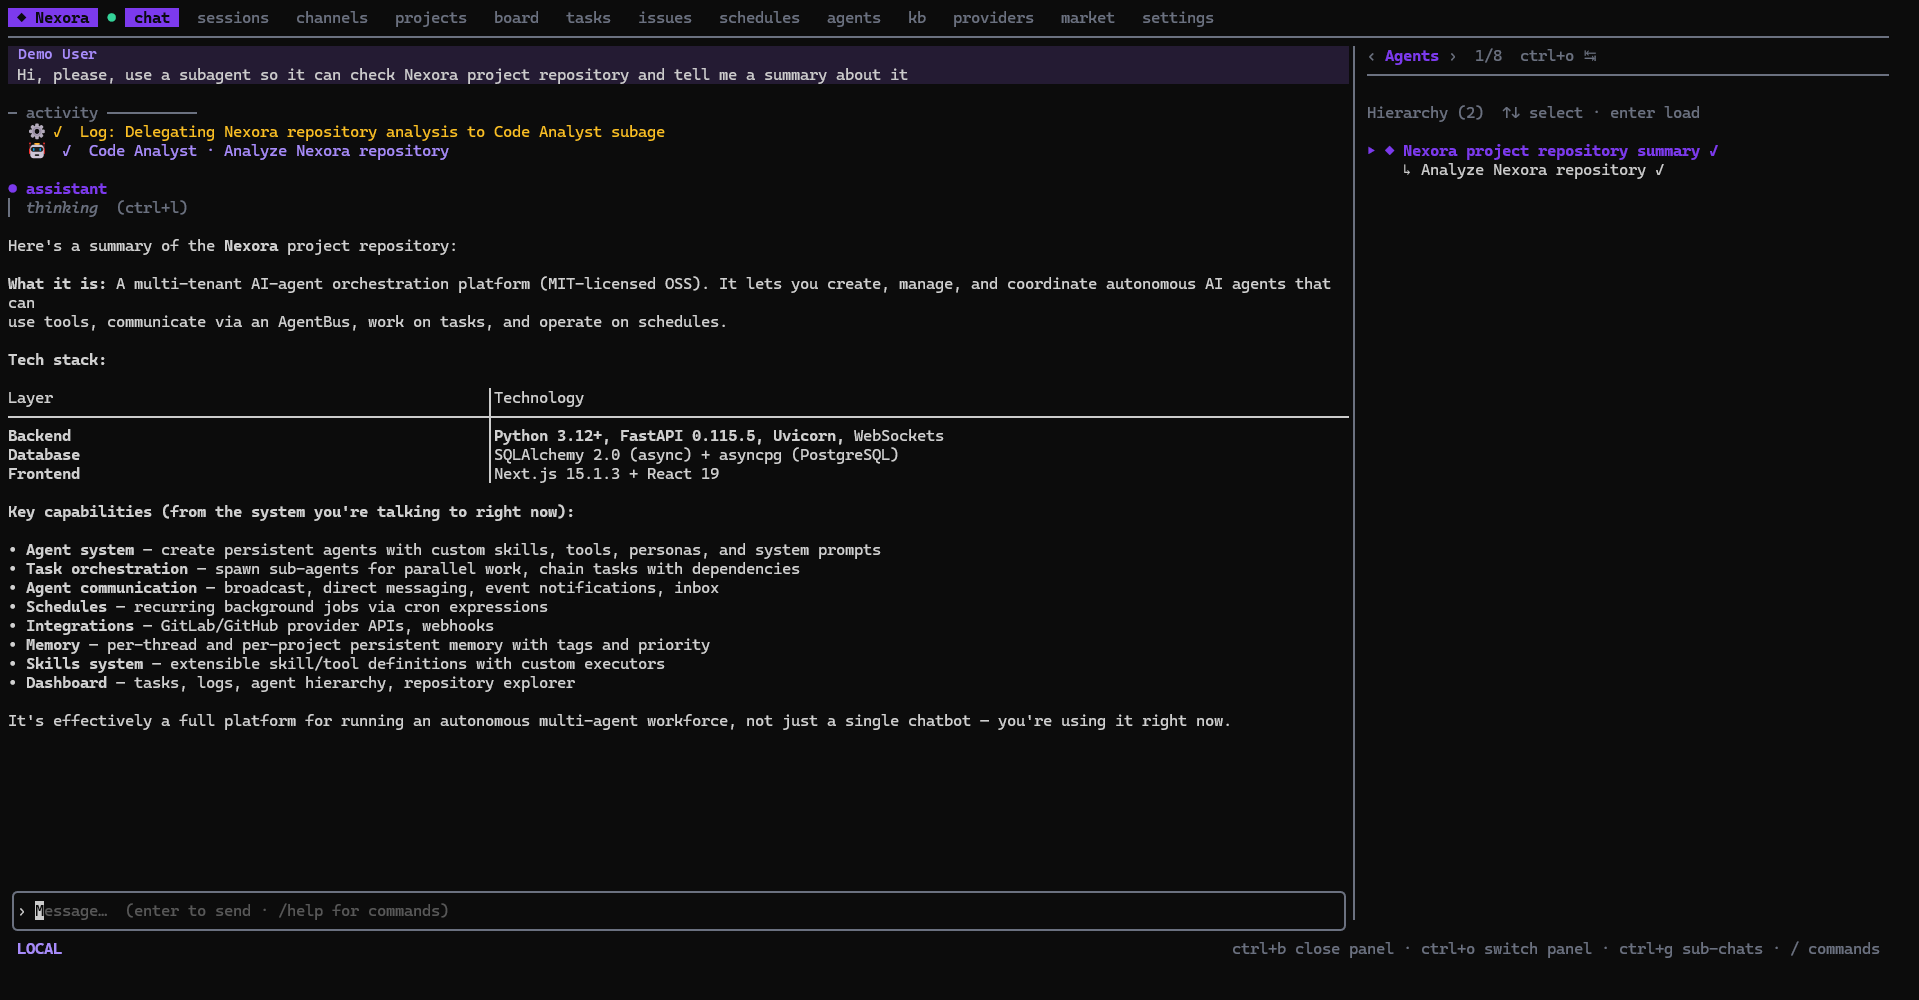Switch to the schedules tab
The width and height of the screenshot is (1919, 1000).
point(759,18)
